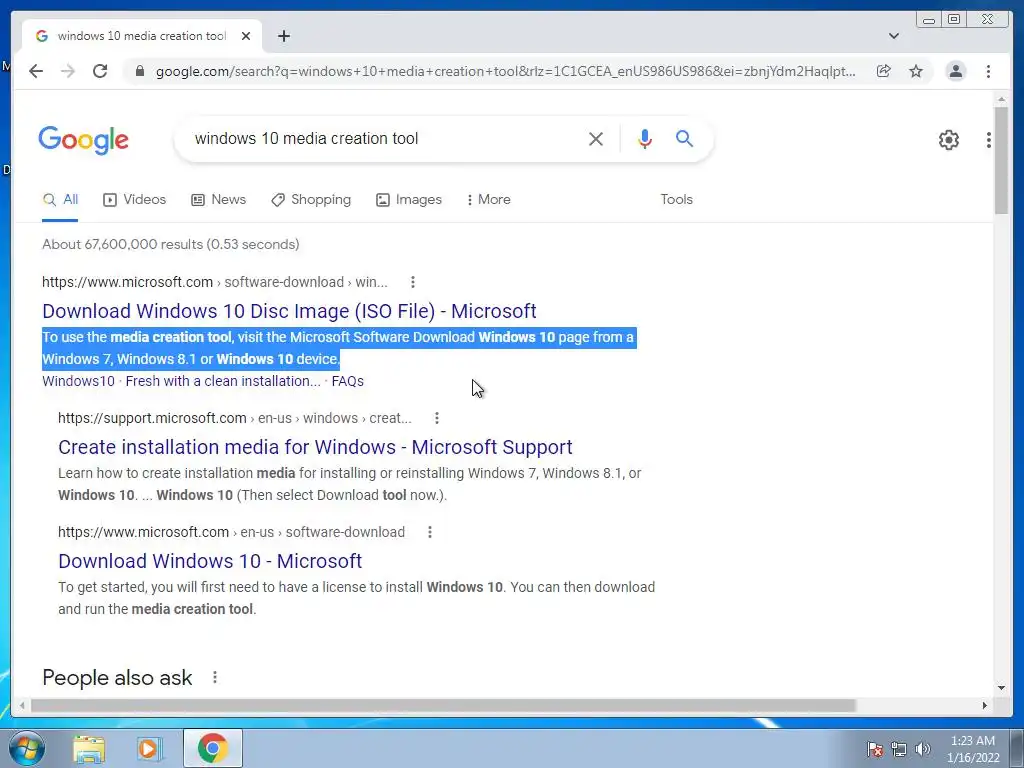Switch to the Shopping tab
The width and height of the screenshot is (1024, 768).
311,200
